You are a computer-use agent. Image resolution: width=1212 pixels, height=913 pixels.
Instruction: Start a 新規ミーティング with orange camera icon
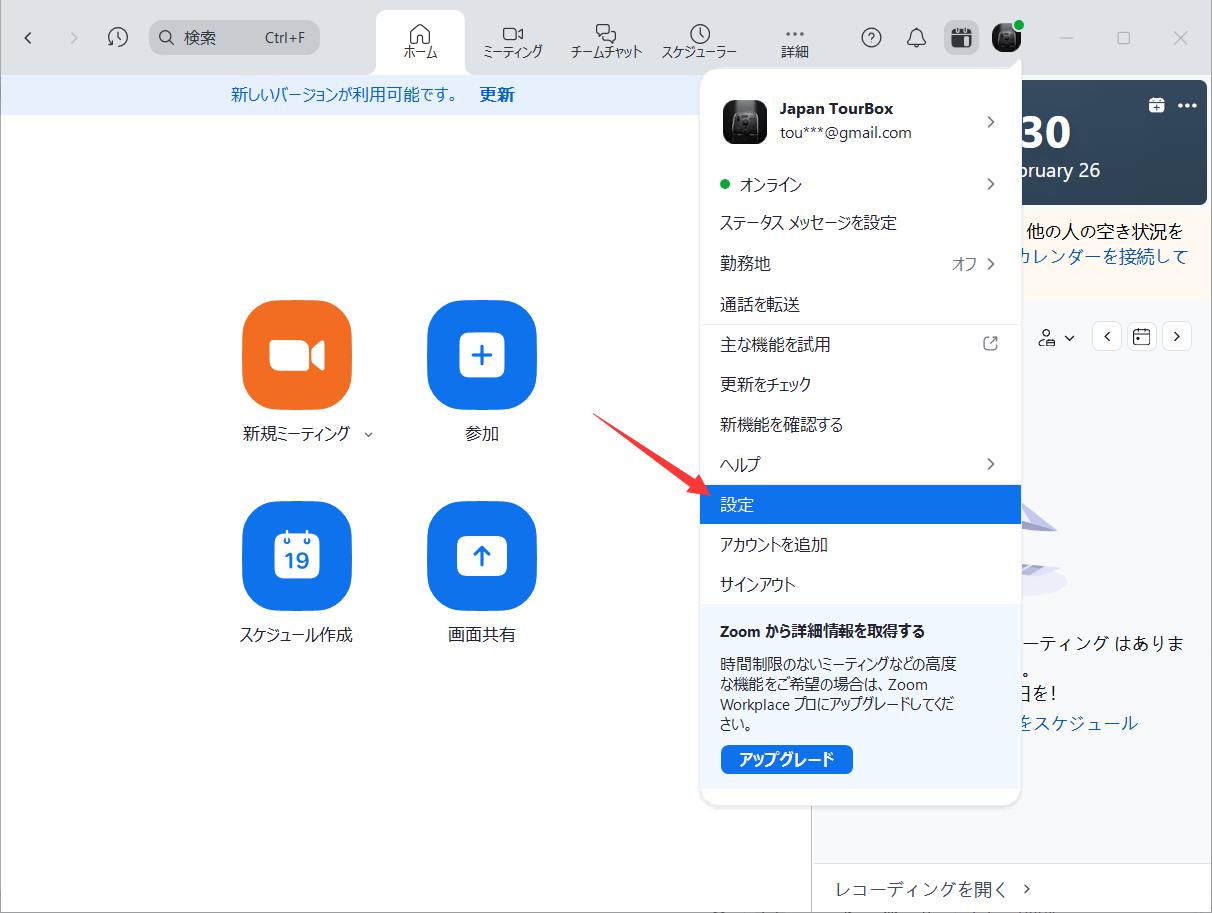[297, 355]
